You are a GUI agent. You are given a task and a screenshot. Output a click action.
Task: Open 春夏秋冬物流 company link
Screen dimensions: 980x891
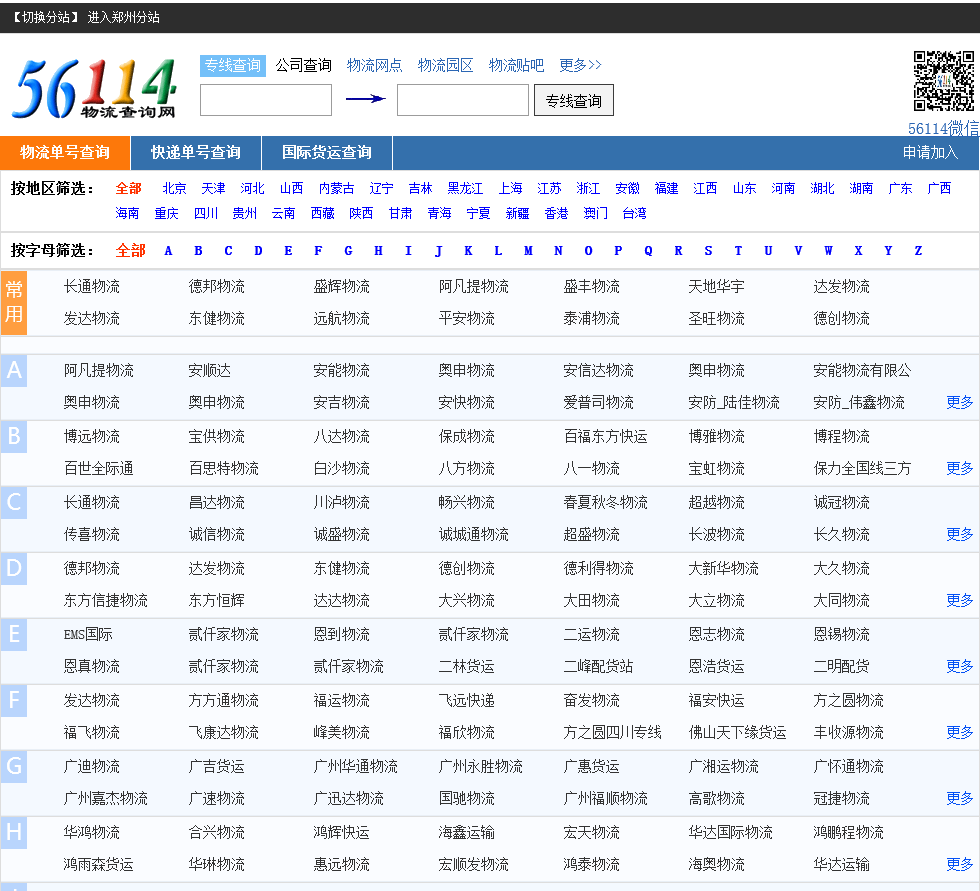tap(605, 502)
